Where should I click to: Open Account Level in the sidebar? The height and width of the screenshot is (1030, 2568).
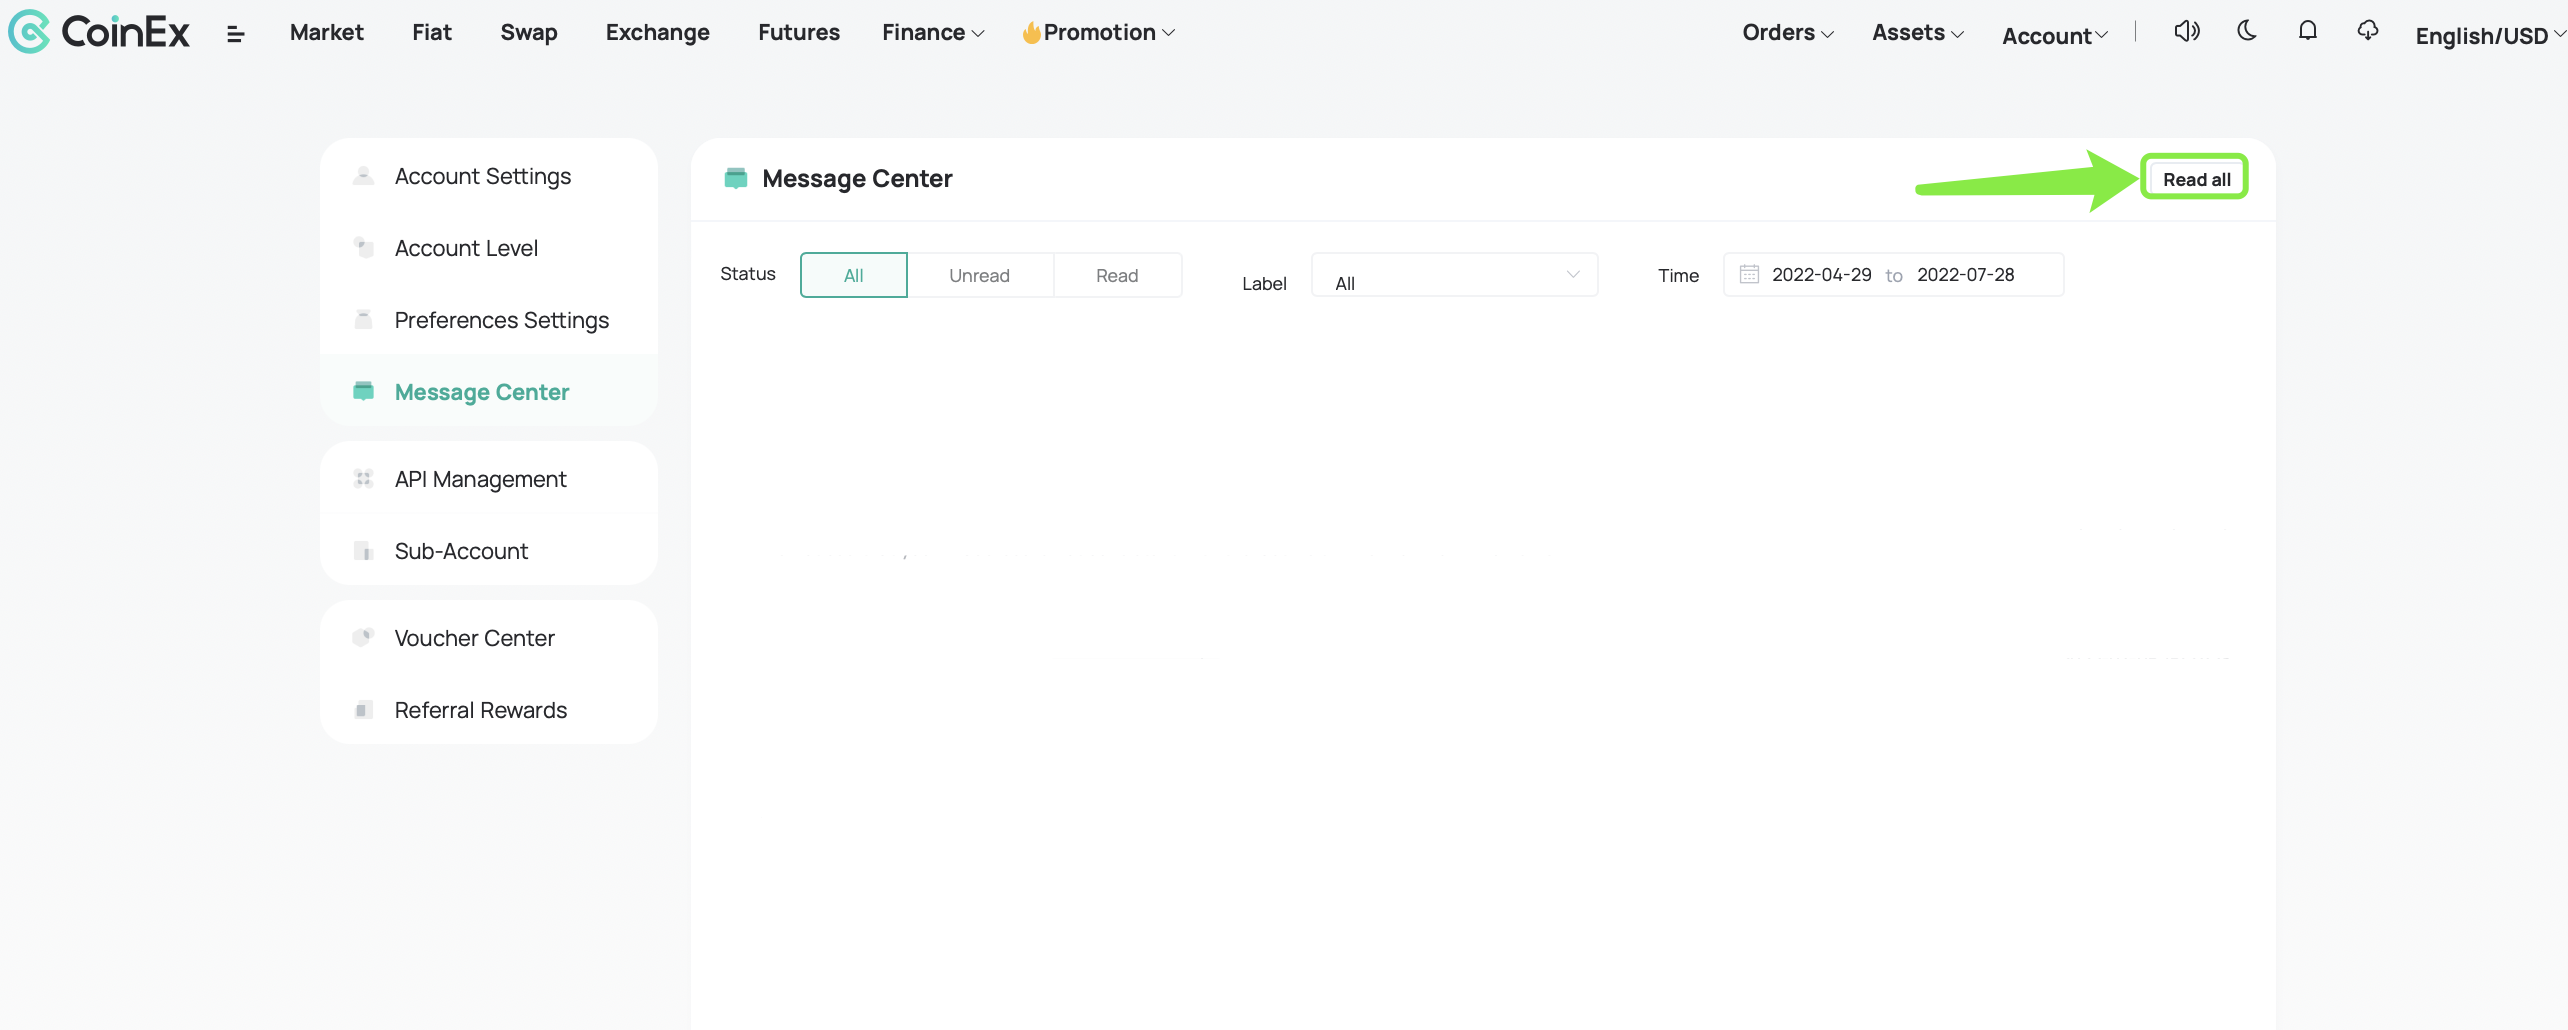tap(489, 248)
